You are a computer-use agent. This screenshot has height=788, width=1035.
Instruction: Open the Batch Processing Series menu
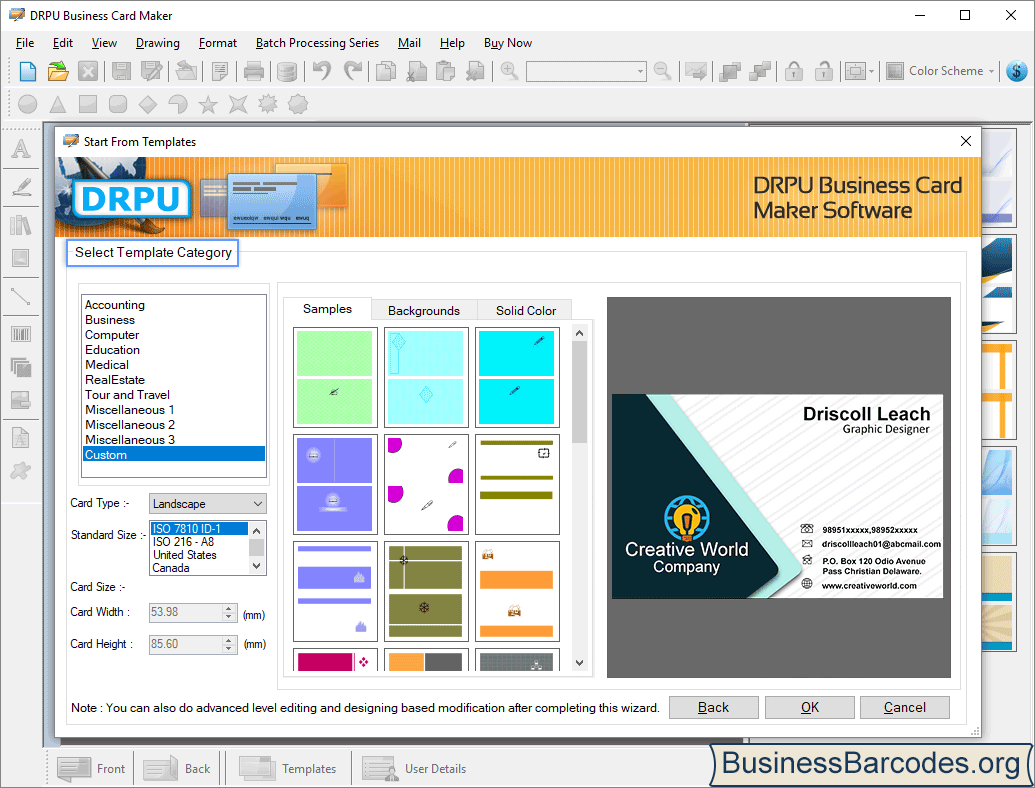click(x=317, y=43)
